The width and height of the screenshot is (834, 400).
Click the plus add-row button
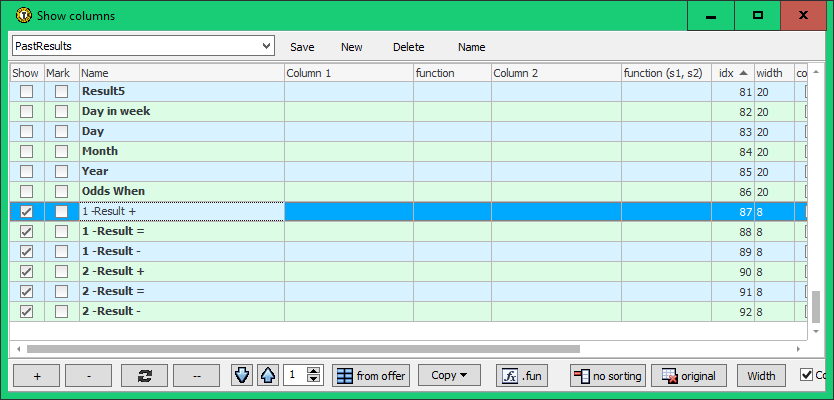click(36, 376)
